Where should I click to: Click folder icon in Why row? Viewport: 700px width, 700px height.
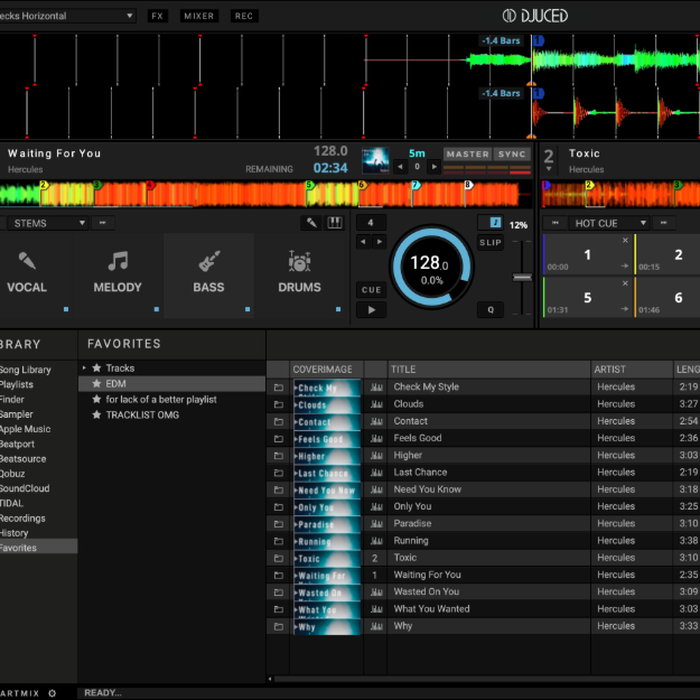(x=278, y=626)
